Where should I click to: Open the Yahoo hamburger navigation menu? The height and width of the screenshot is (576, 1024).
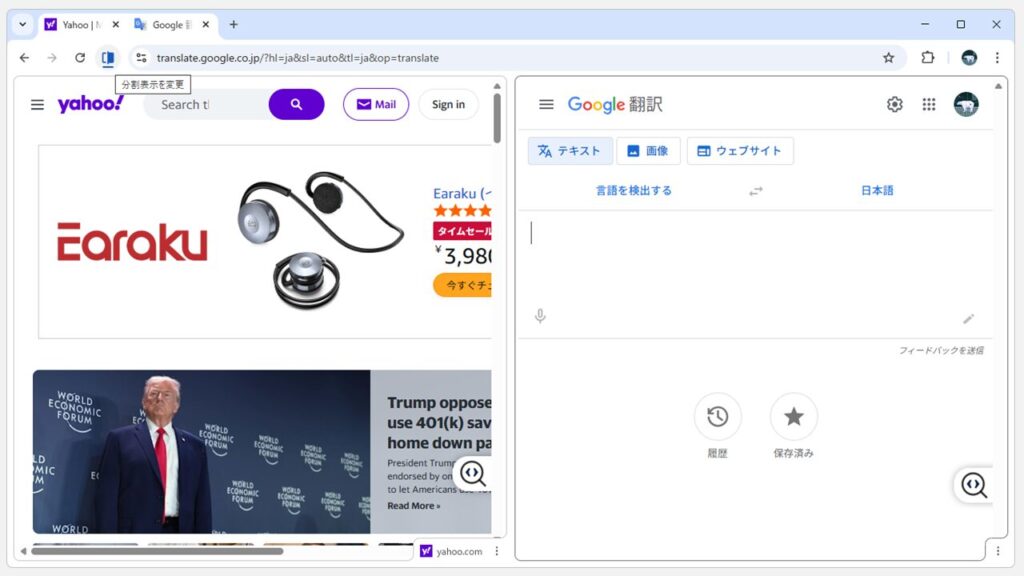coord(37,104)
